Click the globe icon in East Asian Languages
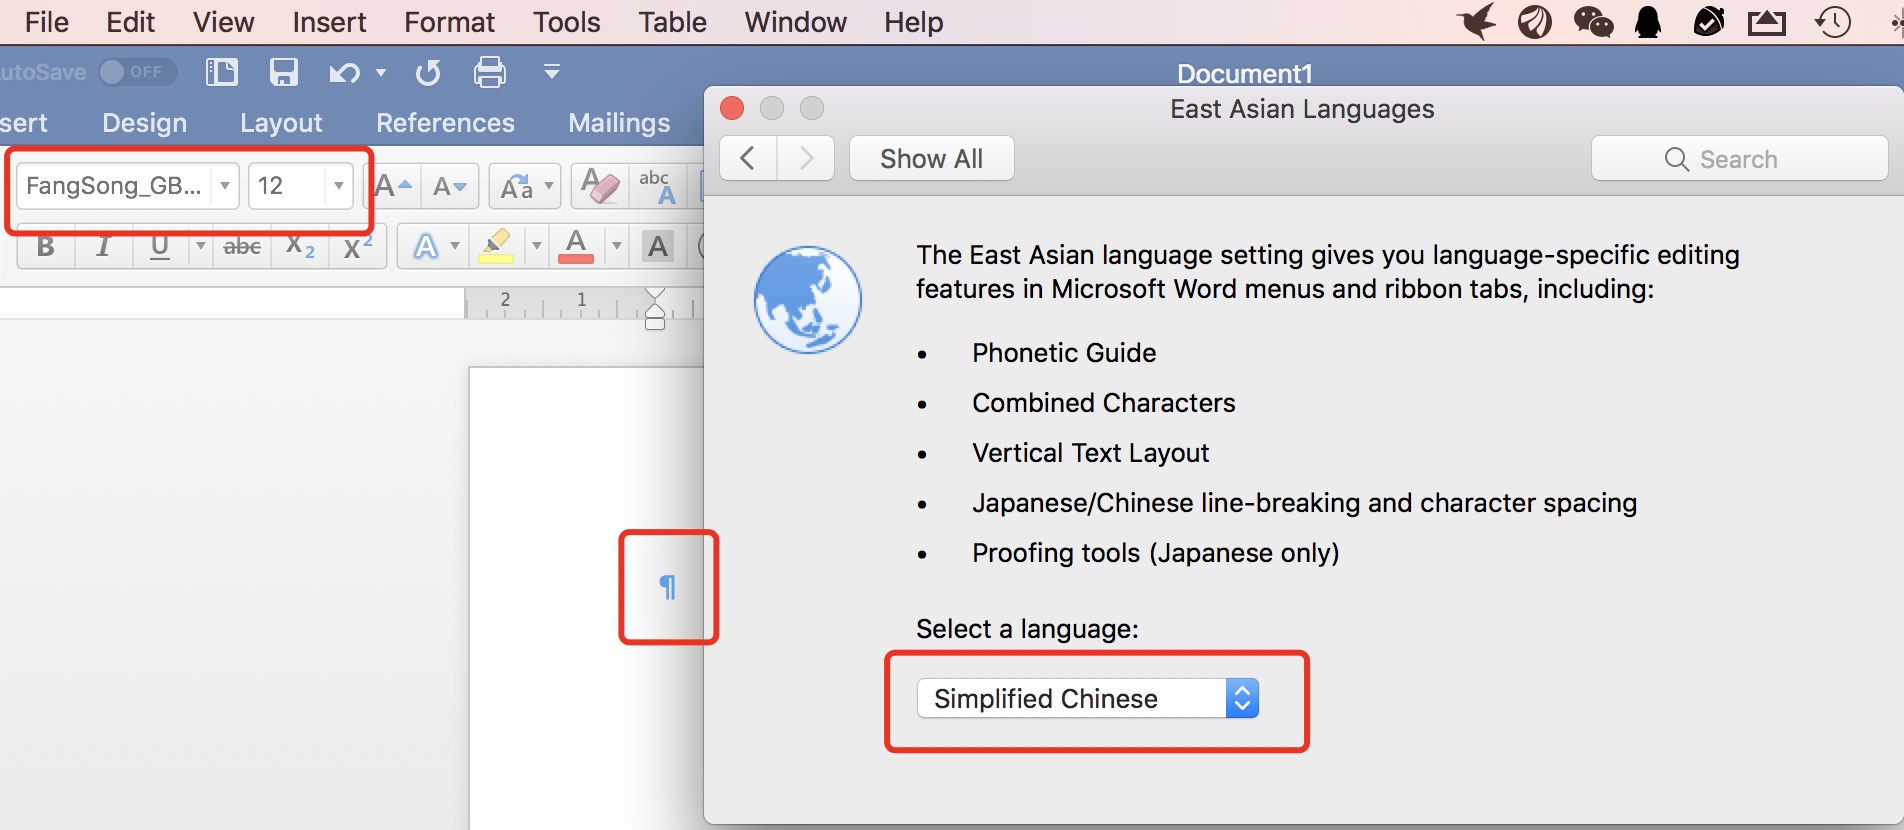Screen dimensions: 1904x830 (807, 299)
